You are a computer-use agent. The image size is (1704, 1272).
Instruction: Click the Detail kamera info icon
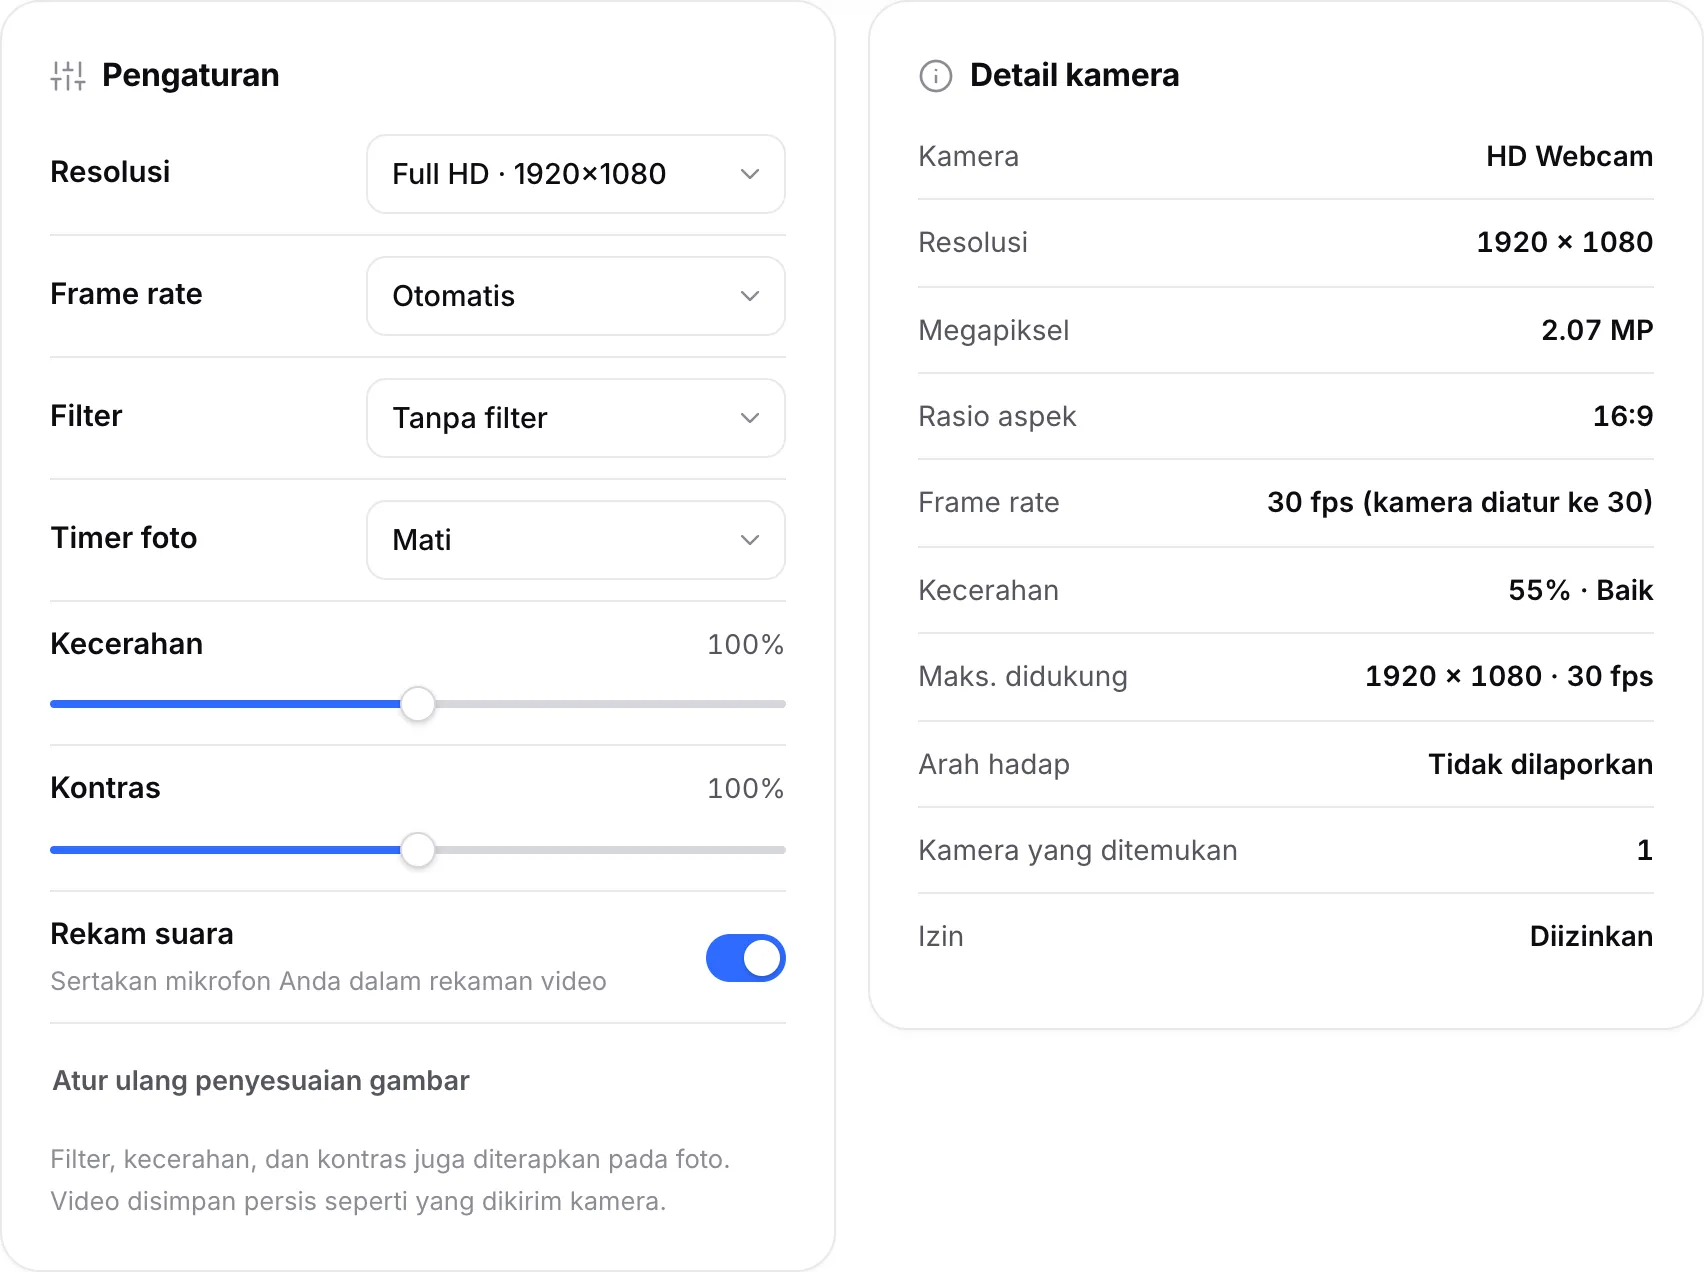(x=936, y=76)
